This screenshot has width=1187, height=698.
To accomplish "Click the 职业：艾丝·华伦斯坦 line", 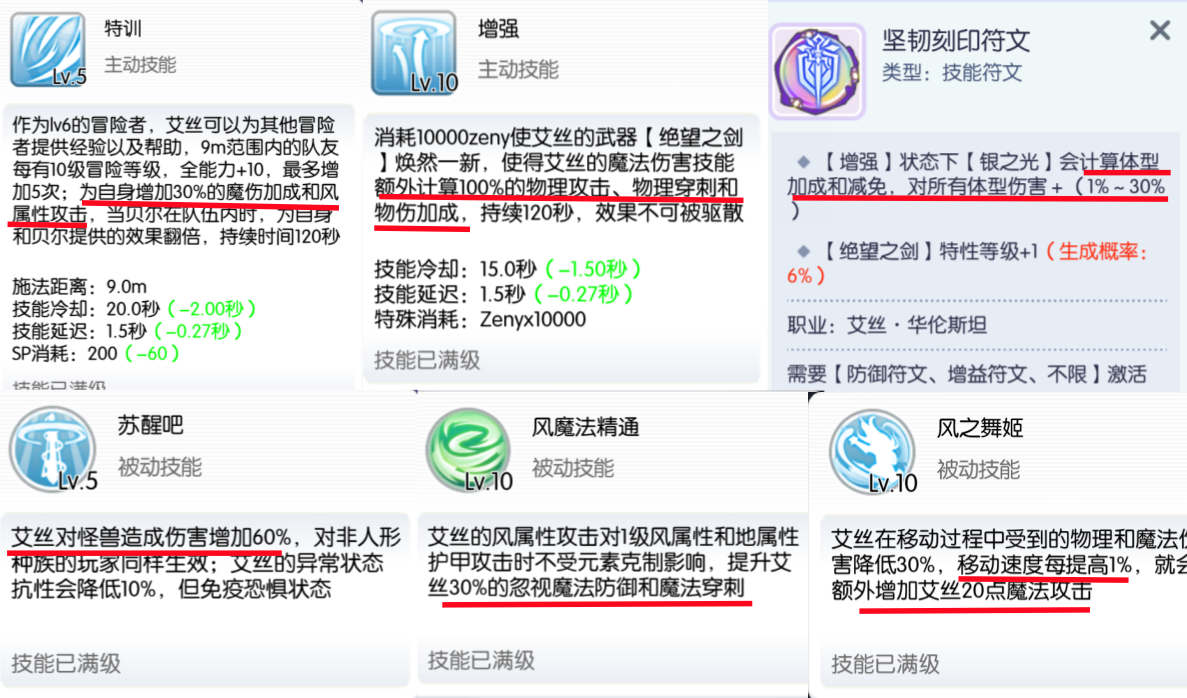I will coord(886,326).
